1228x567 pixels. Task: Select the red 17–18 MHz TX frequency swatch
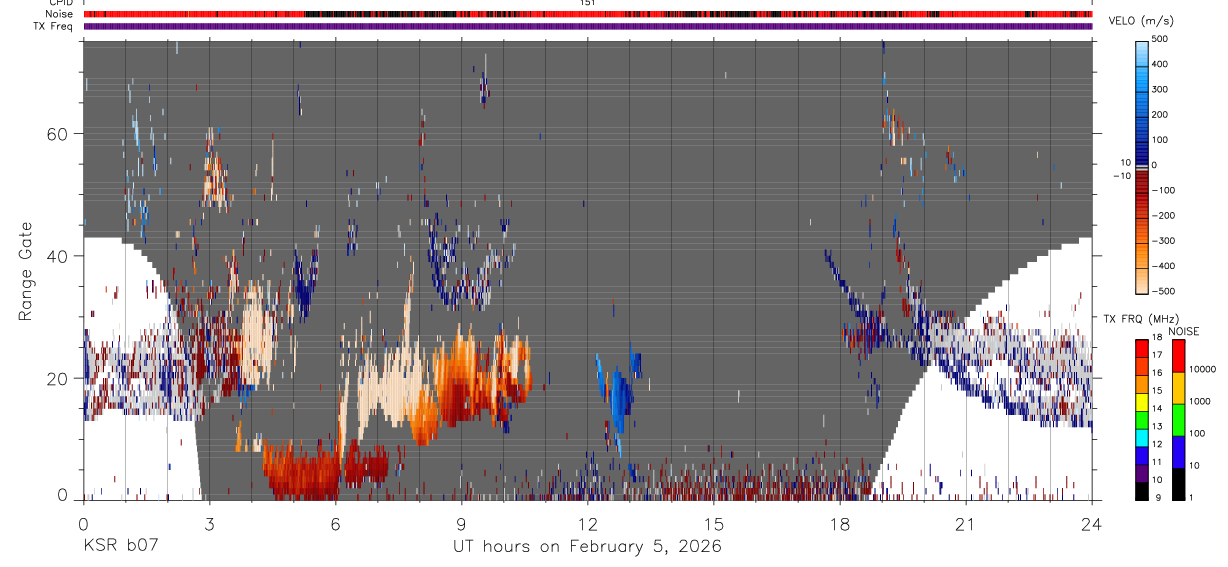(1142, 348)
